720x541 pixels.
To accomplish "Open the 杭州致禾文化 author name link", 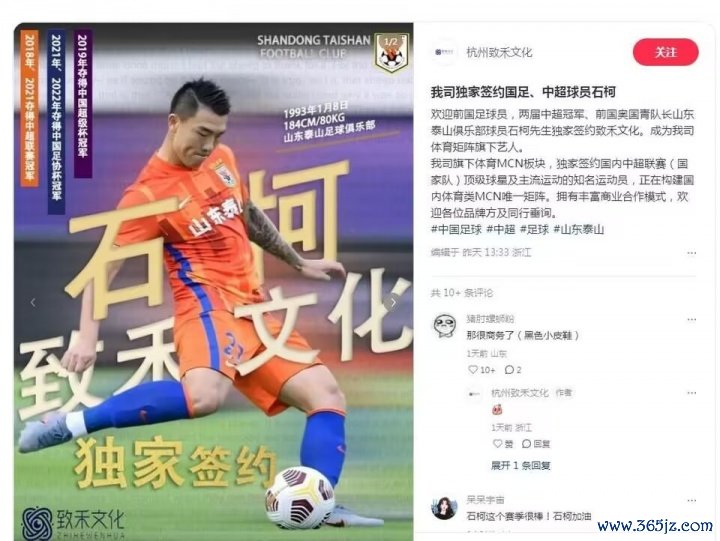I will pyautogui.click(x=499, y=52).
